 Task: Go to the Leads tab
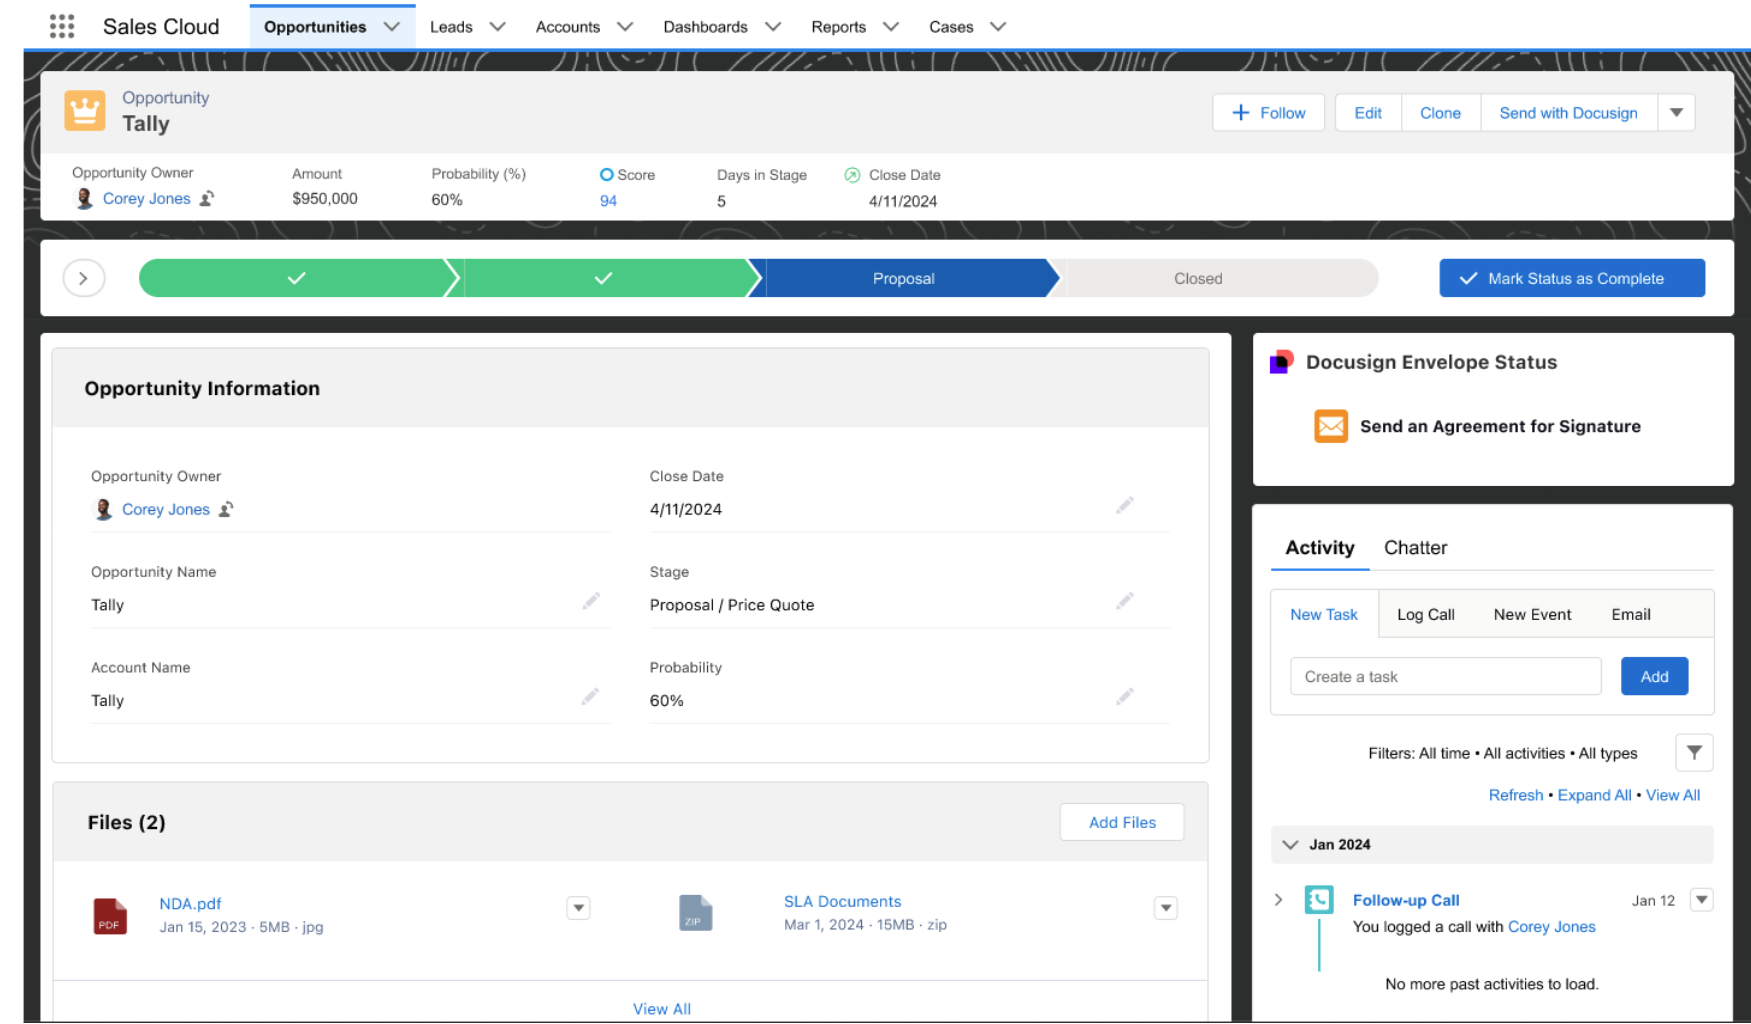click(x=451, y=27)
